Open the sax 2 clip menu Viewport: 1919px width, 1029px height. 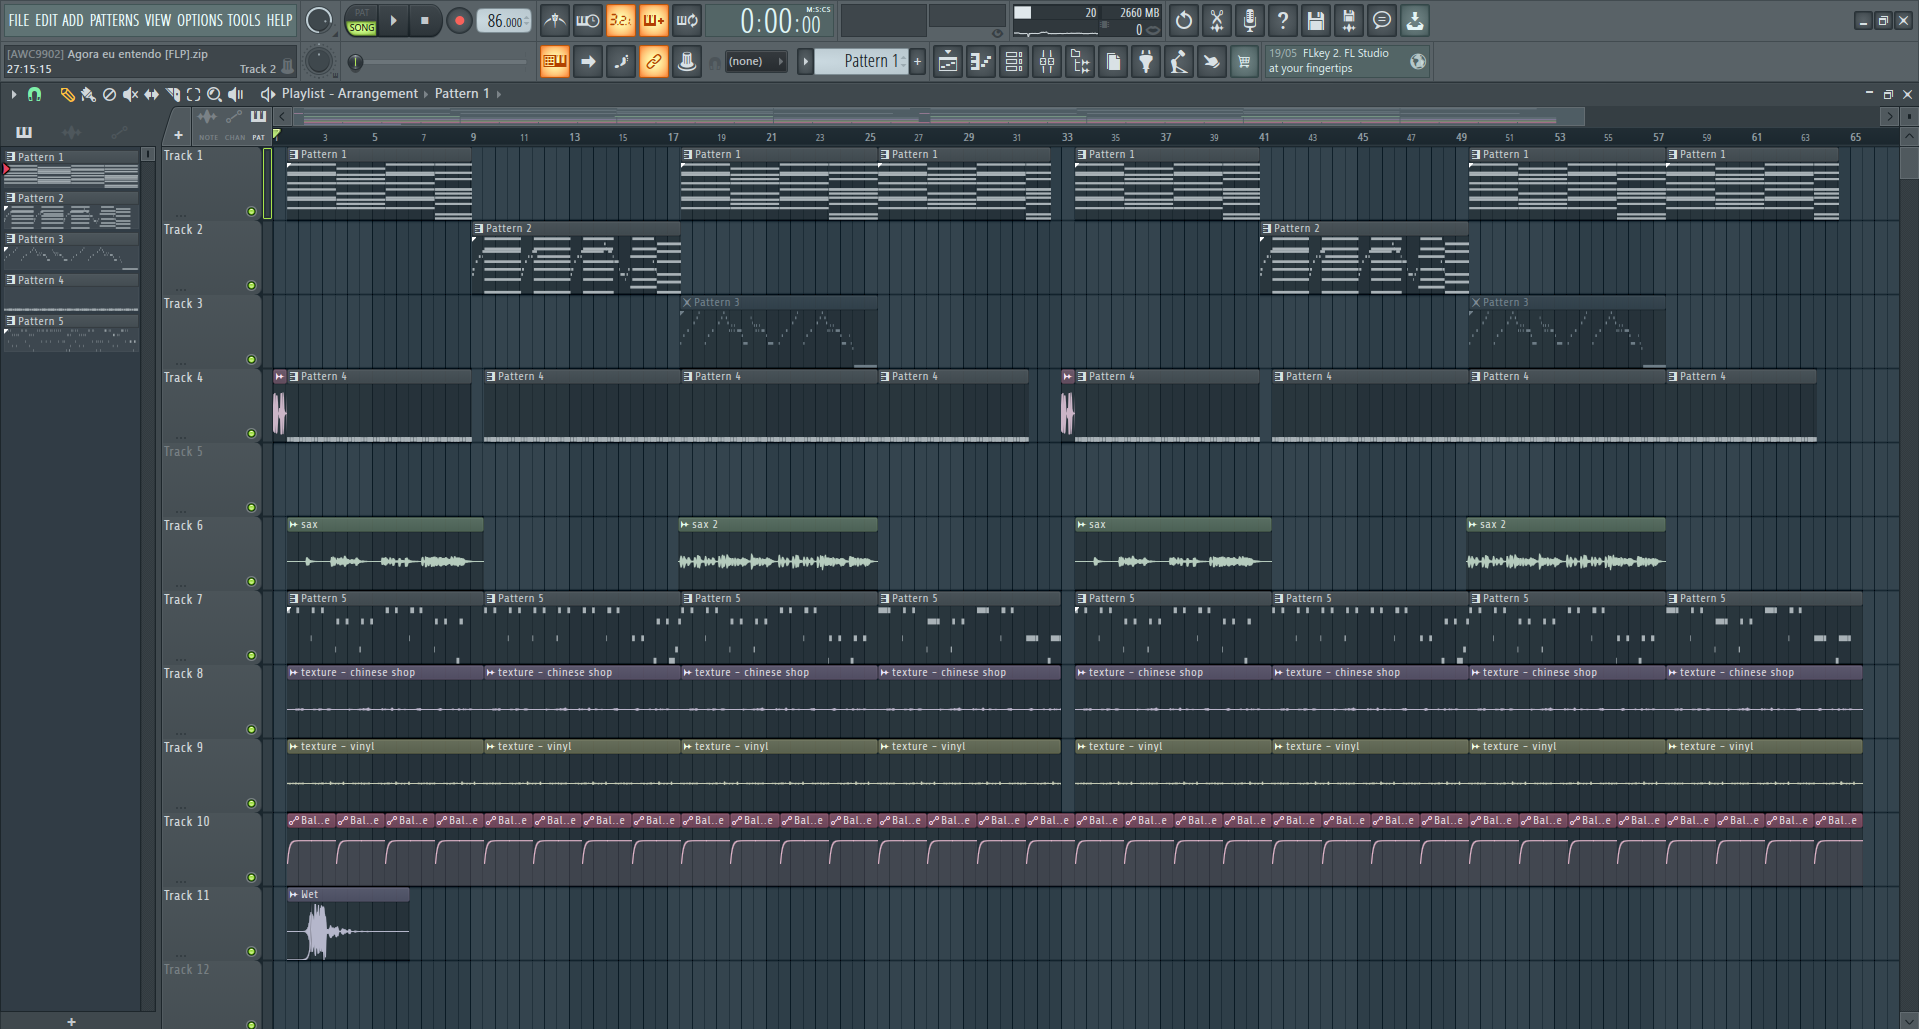click(685, 525)
